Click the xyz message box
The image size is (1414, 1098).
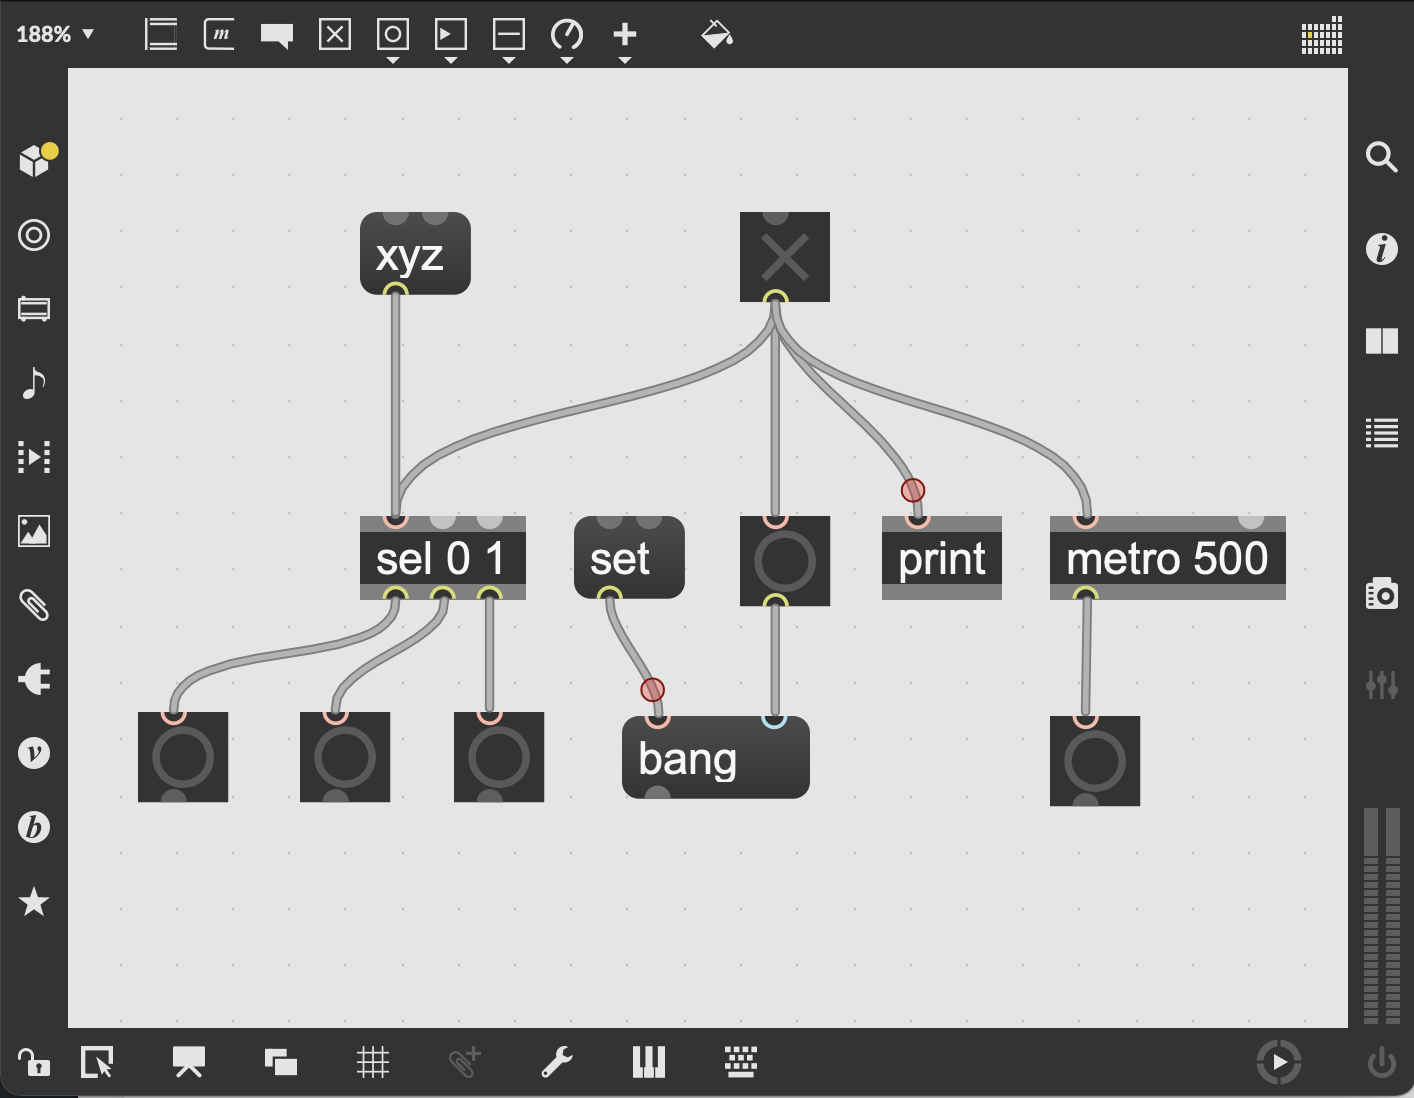pos(415,256)
